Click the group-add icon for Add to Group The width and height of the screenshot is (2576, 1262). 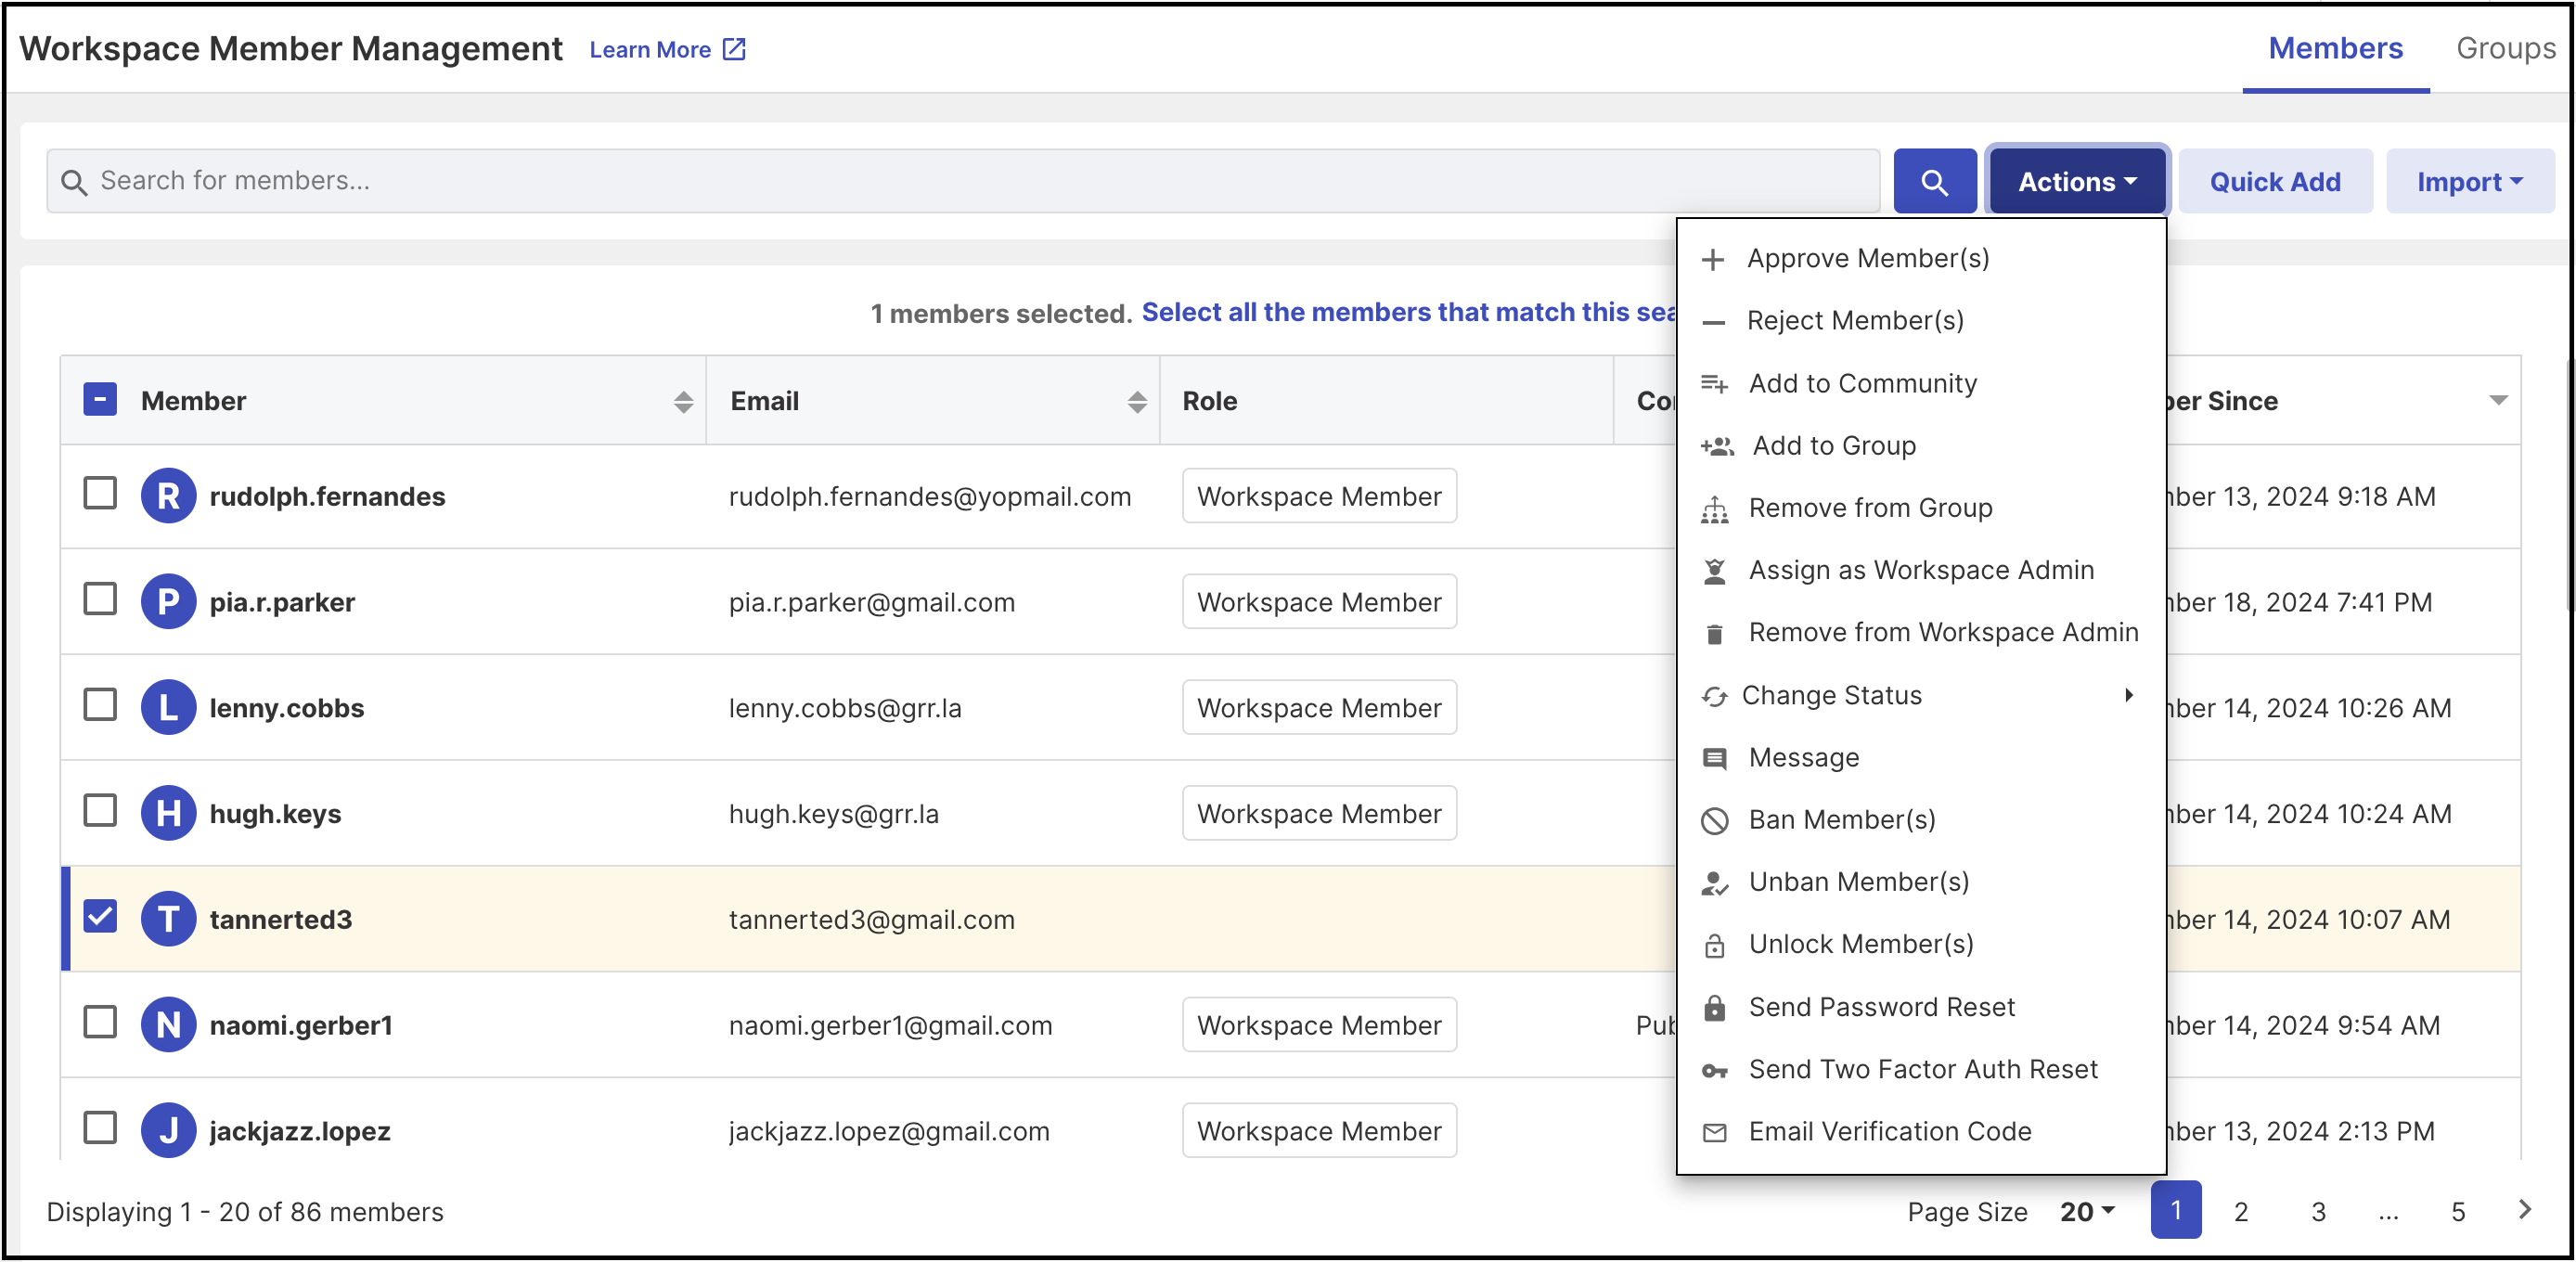click(1717, 446)
